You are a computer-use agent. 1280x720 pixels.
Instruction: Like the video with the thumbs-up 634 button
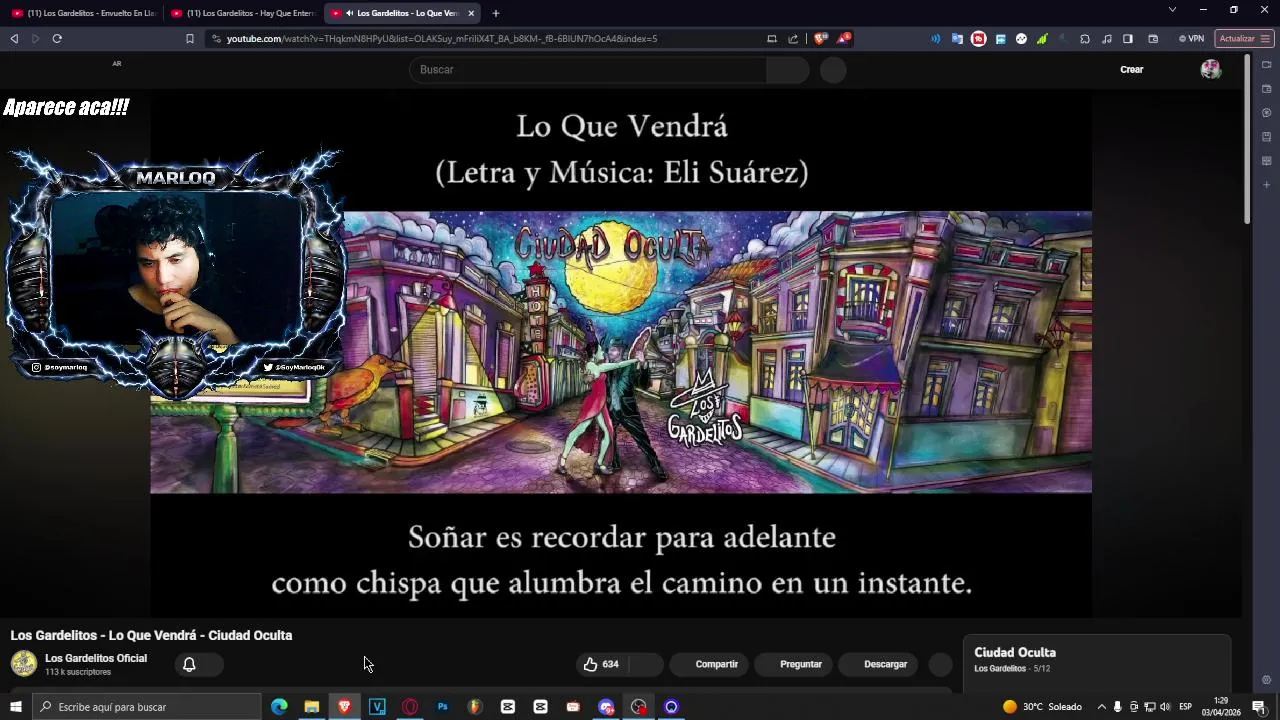click(602, 664)
